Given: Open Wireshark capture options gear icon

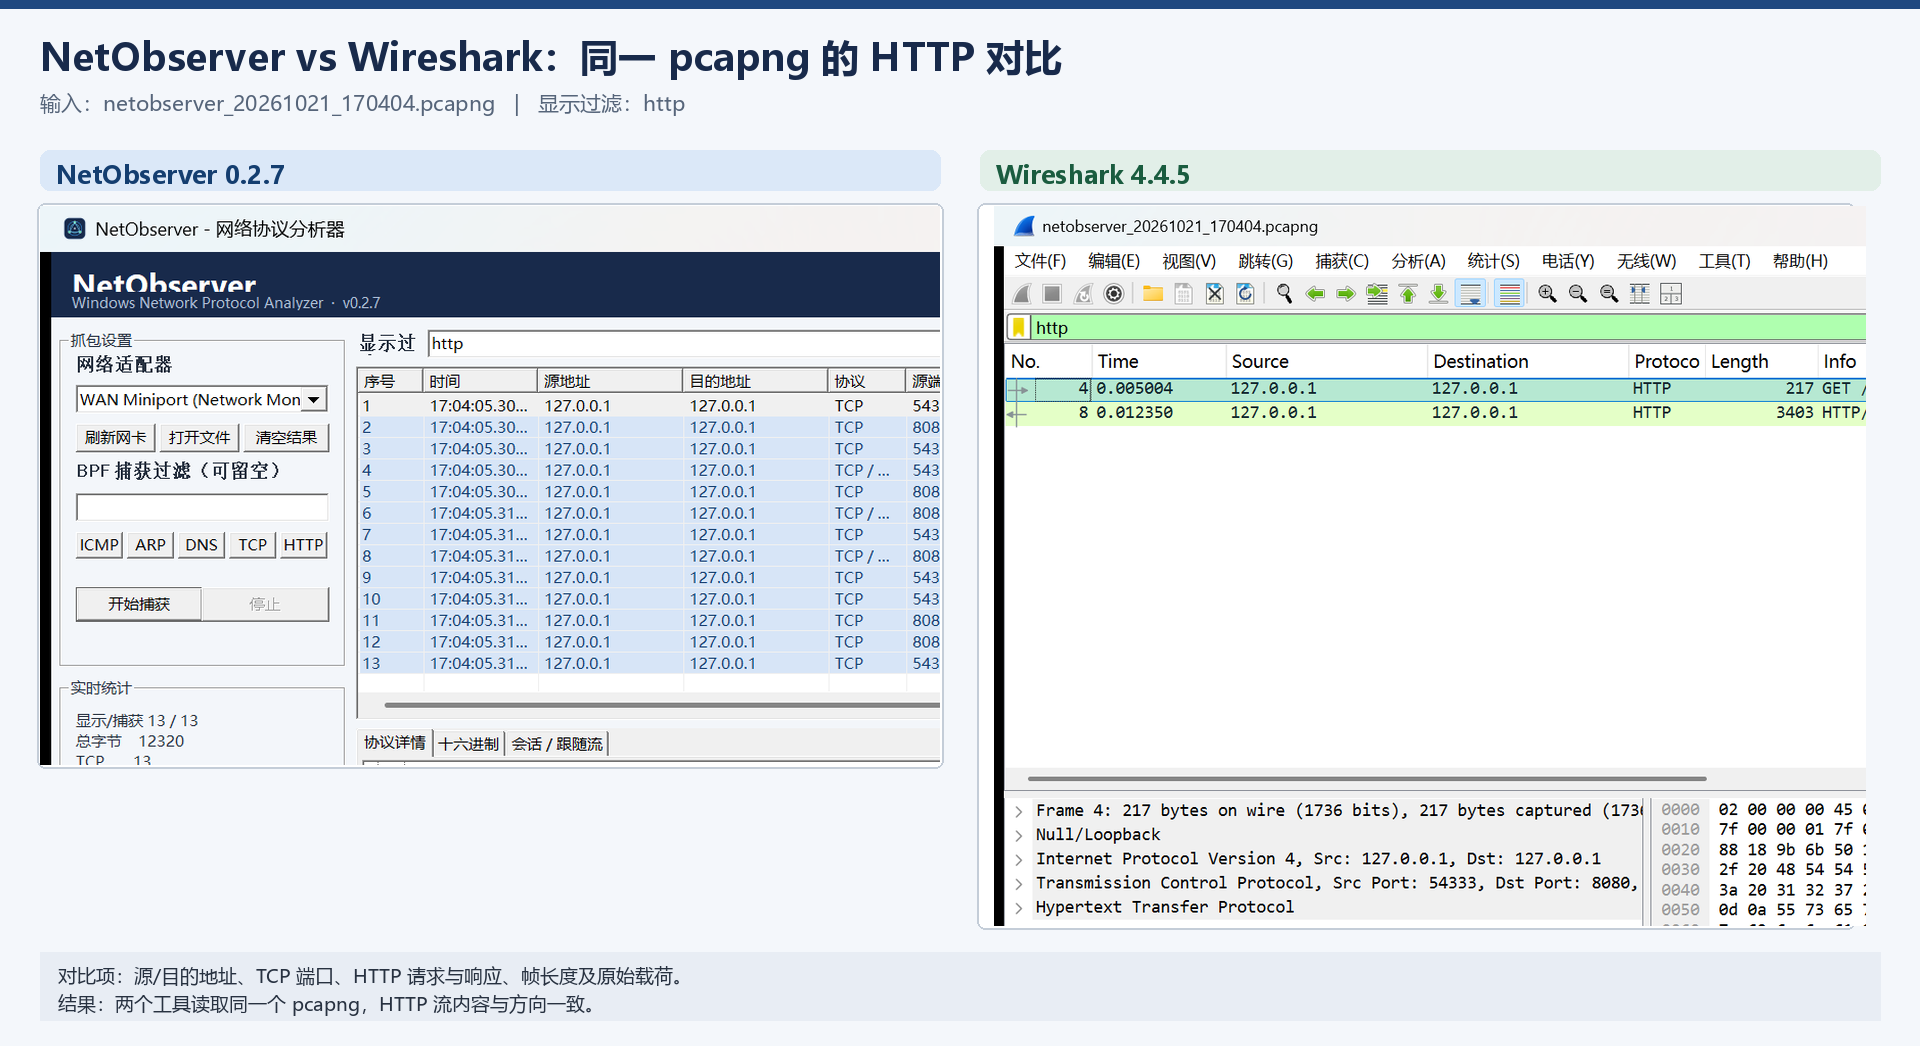Looking at the screenshot, I should [1114, 294].
